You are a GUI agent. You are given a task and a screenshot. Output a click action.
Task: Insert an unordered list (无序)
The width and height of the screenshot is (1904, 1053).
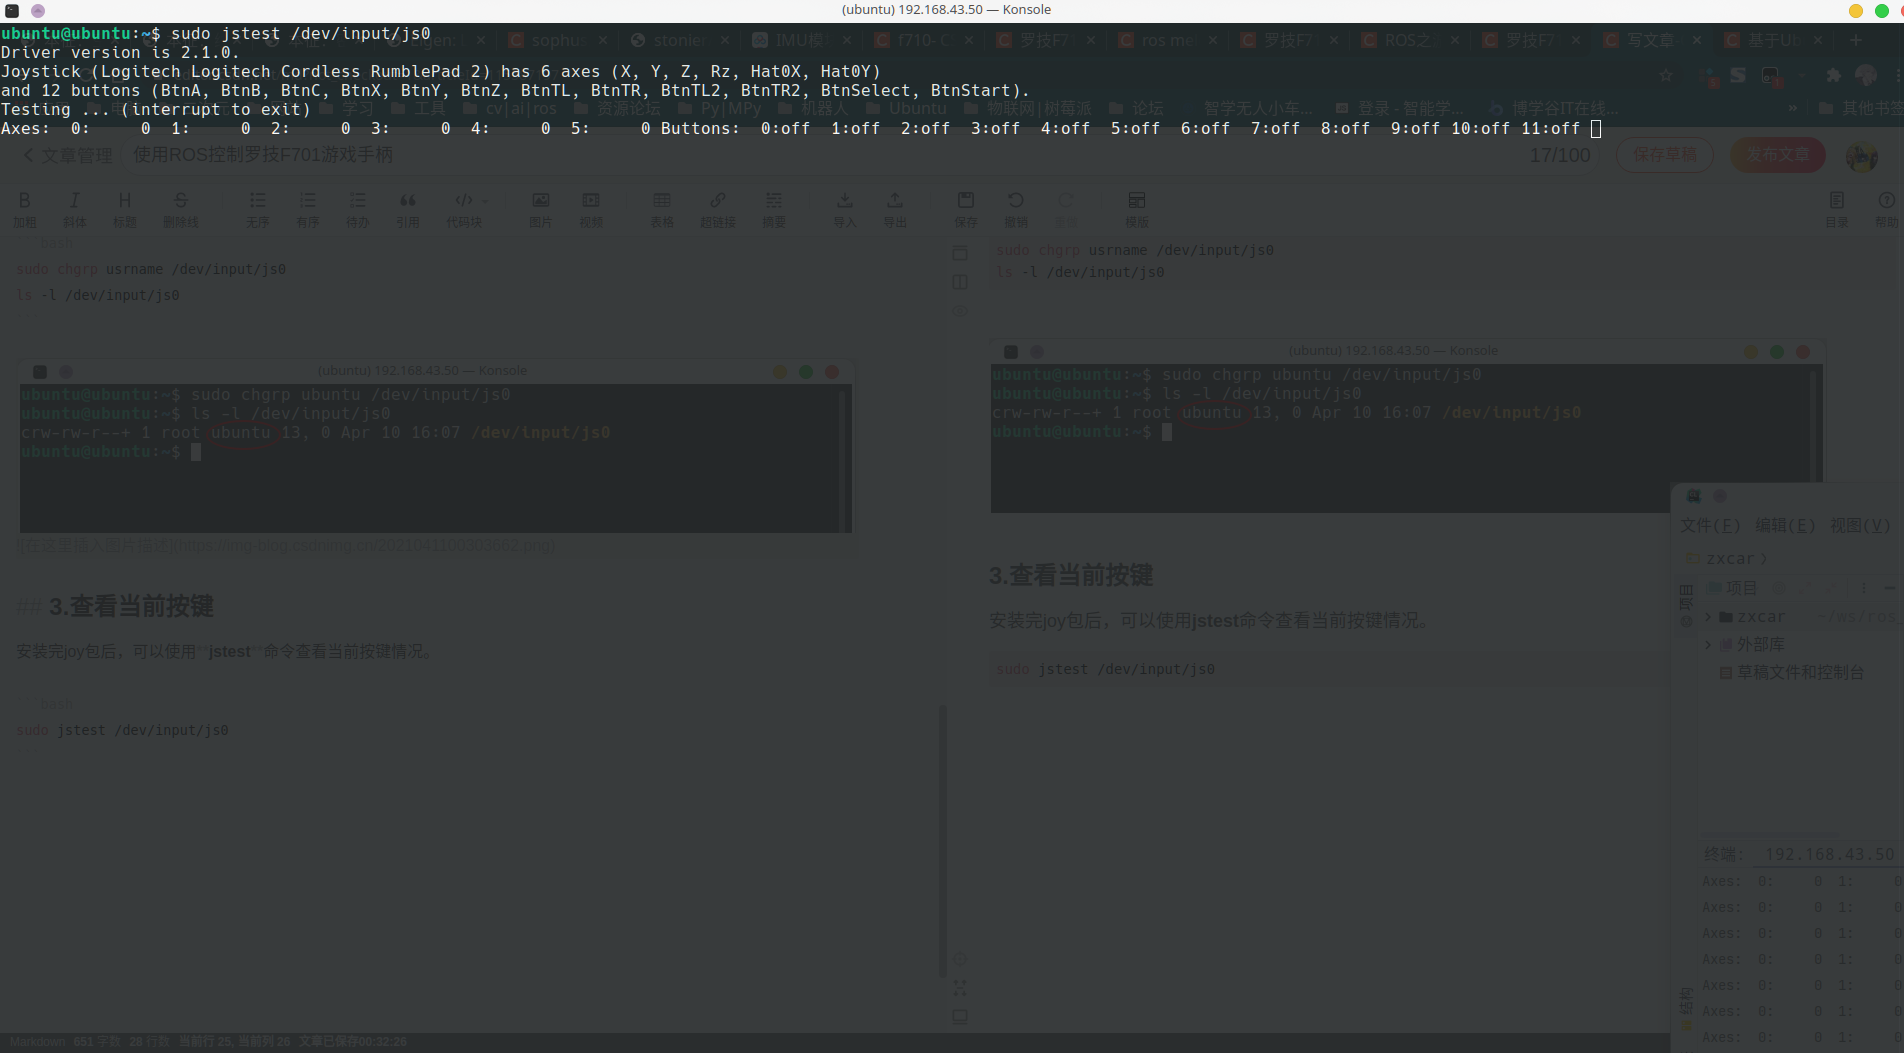pos(258,208)
